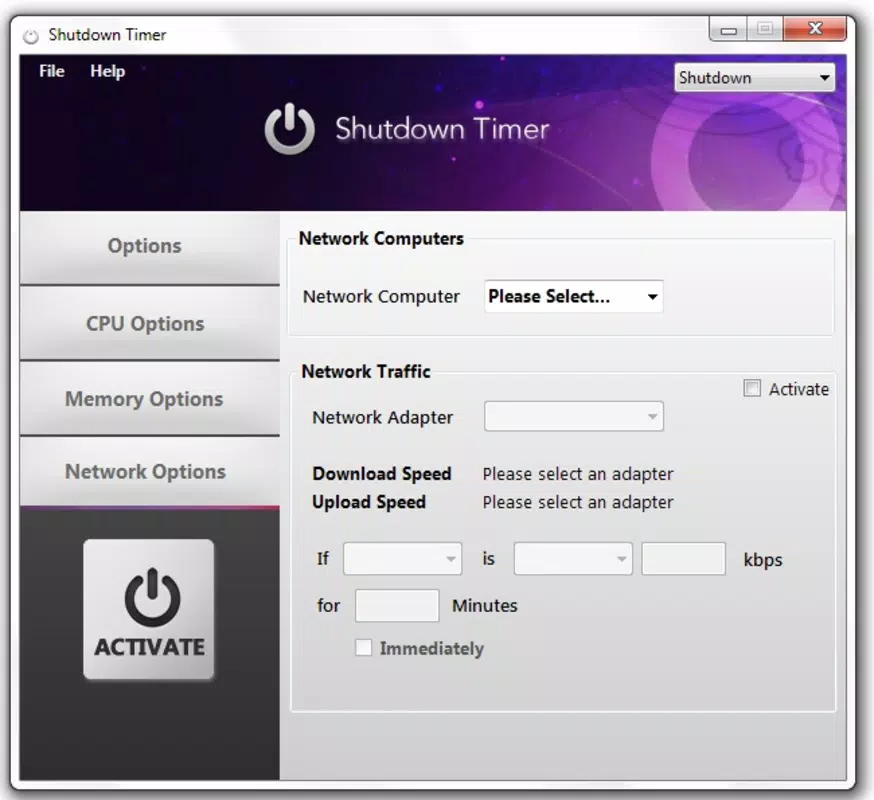Click the Network Traffic group heading
This screenshot has width=874, height=800.
366,371
